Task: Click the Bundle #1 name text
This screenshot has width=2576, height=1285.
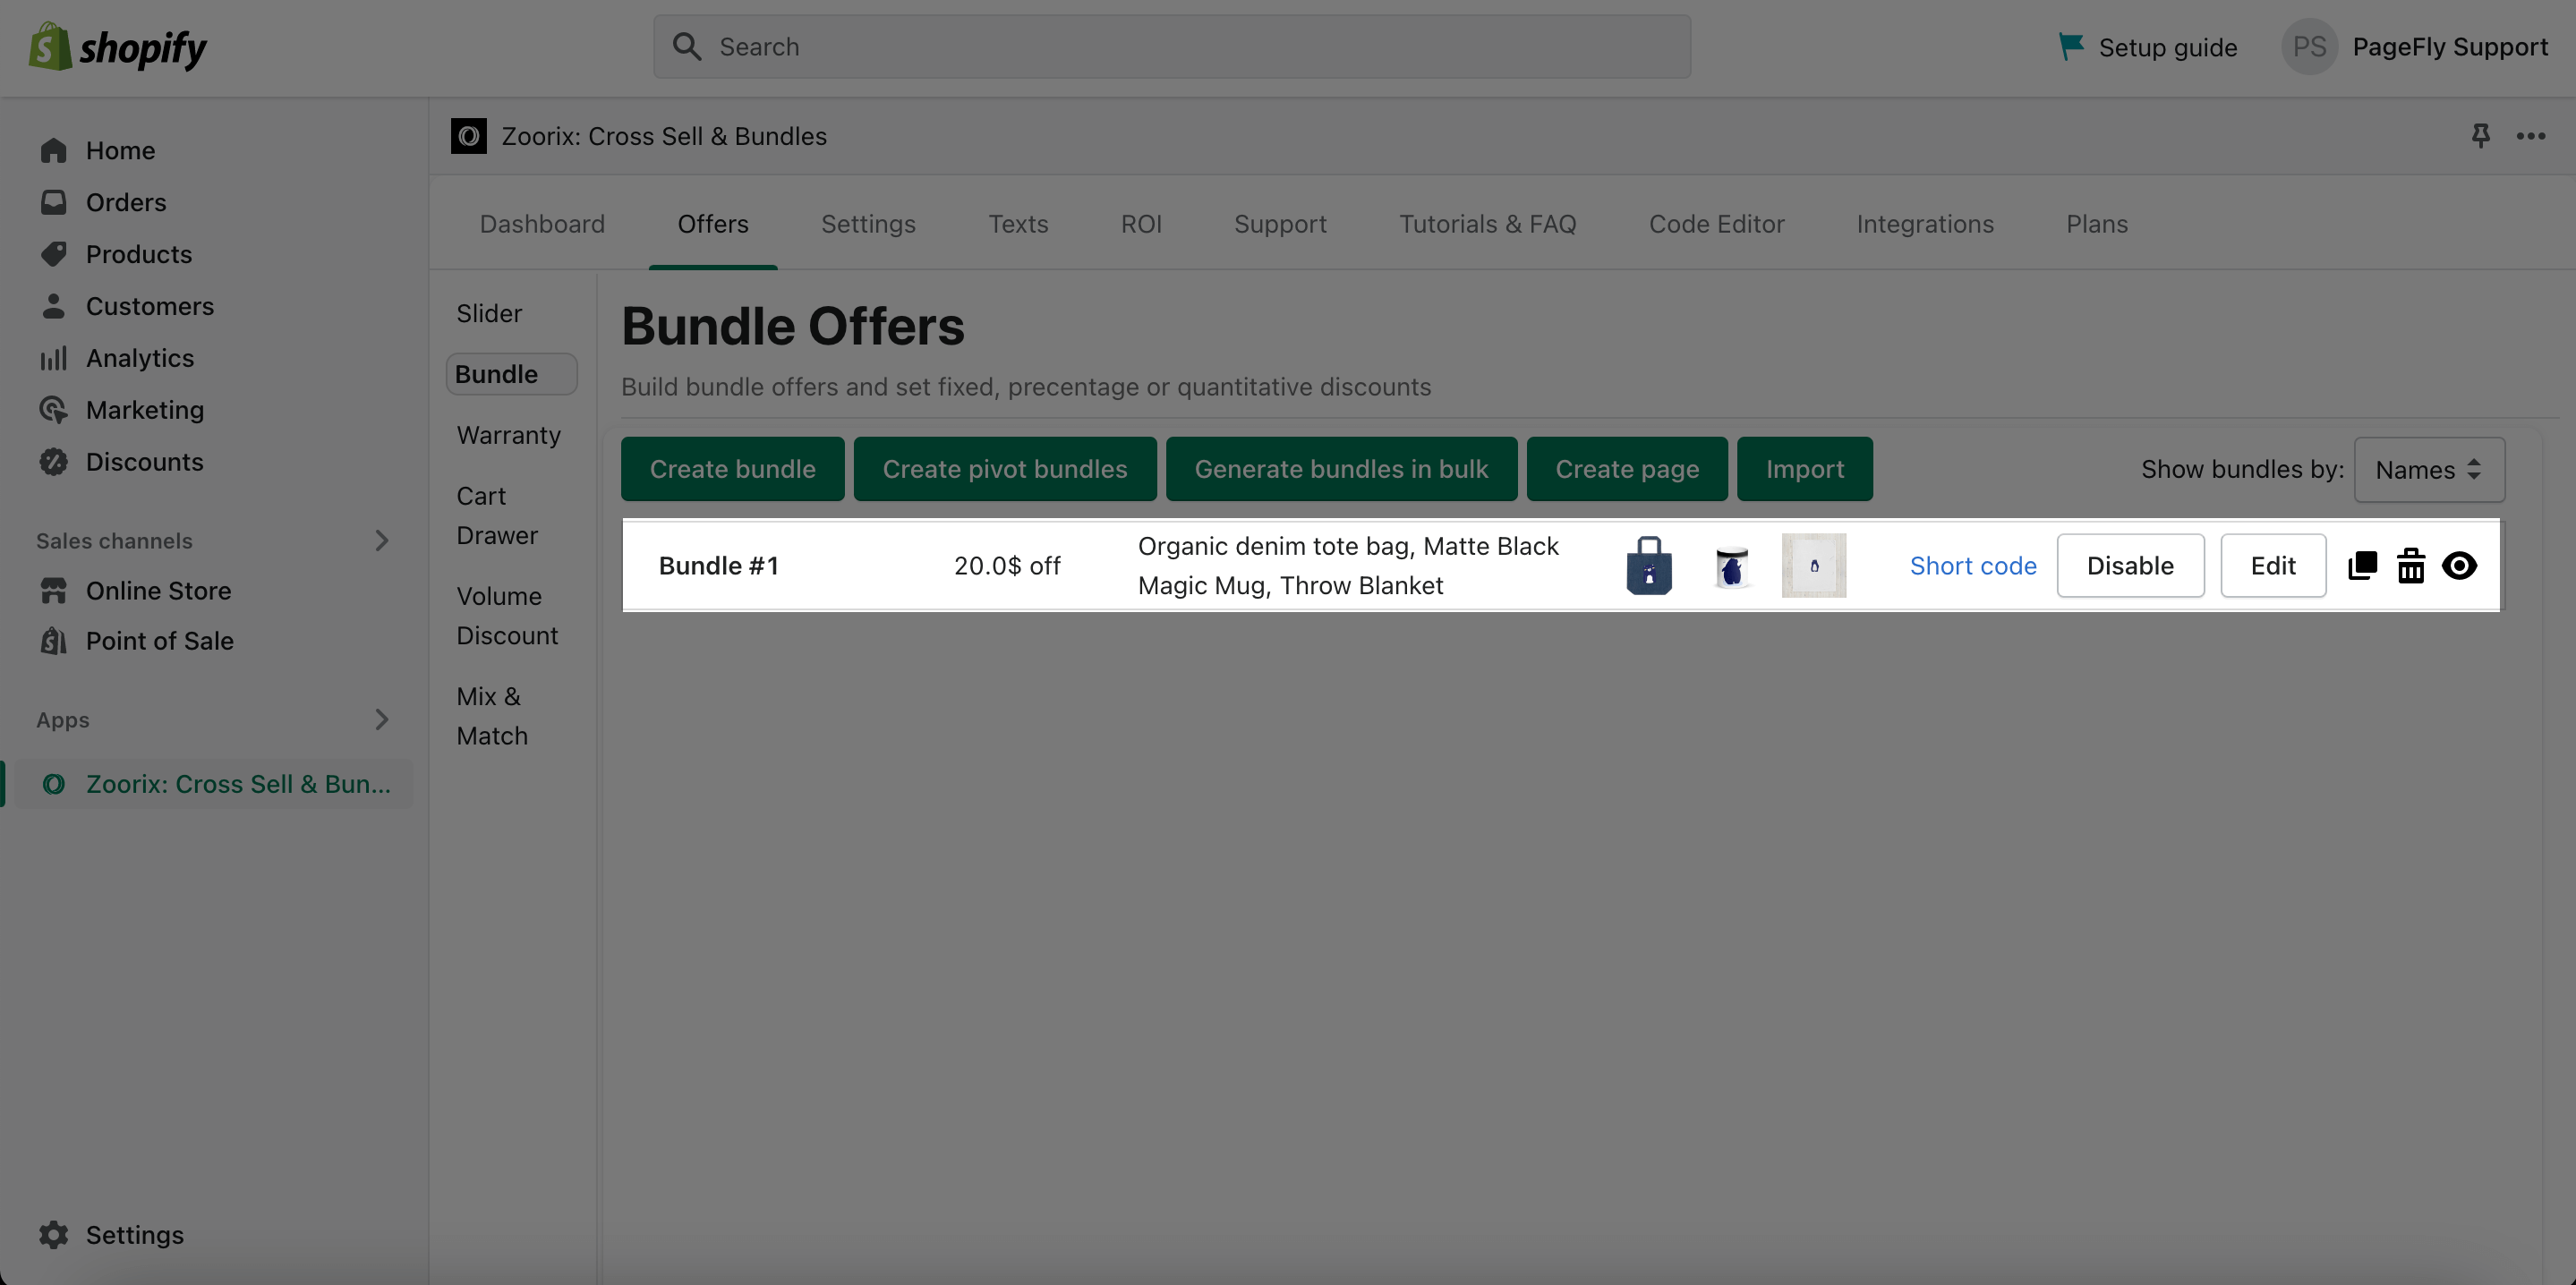Action: tap(718, 566)
